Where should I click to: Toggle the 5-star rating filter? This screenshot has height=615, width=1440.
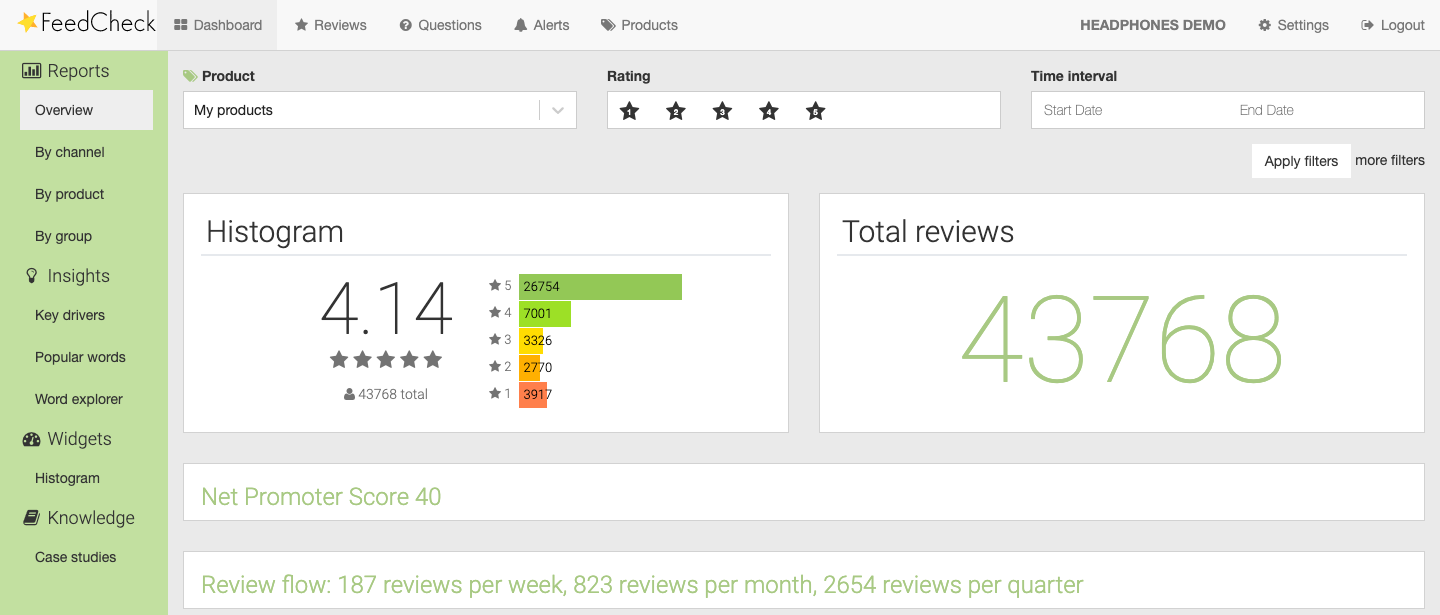pos(816,111)
